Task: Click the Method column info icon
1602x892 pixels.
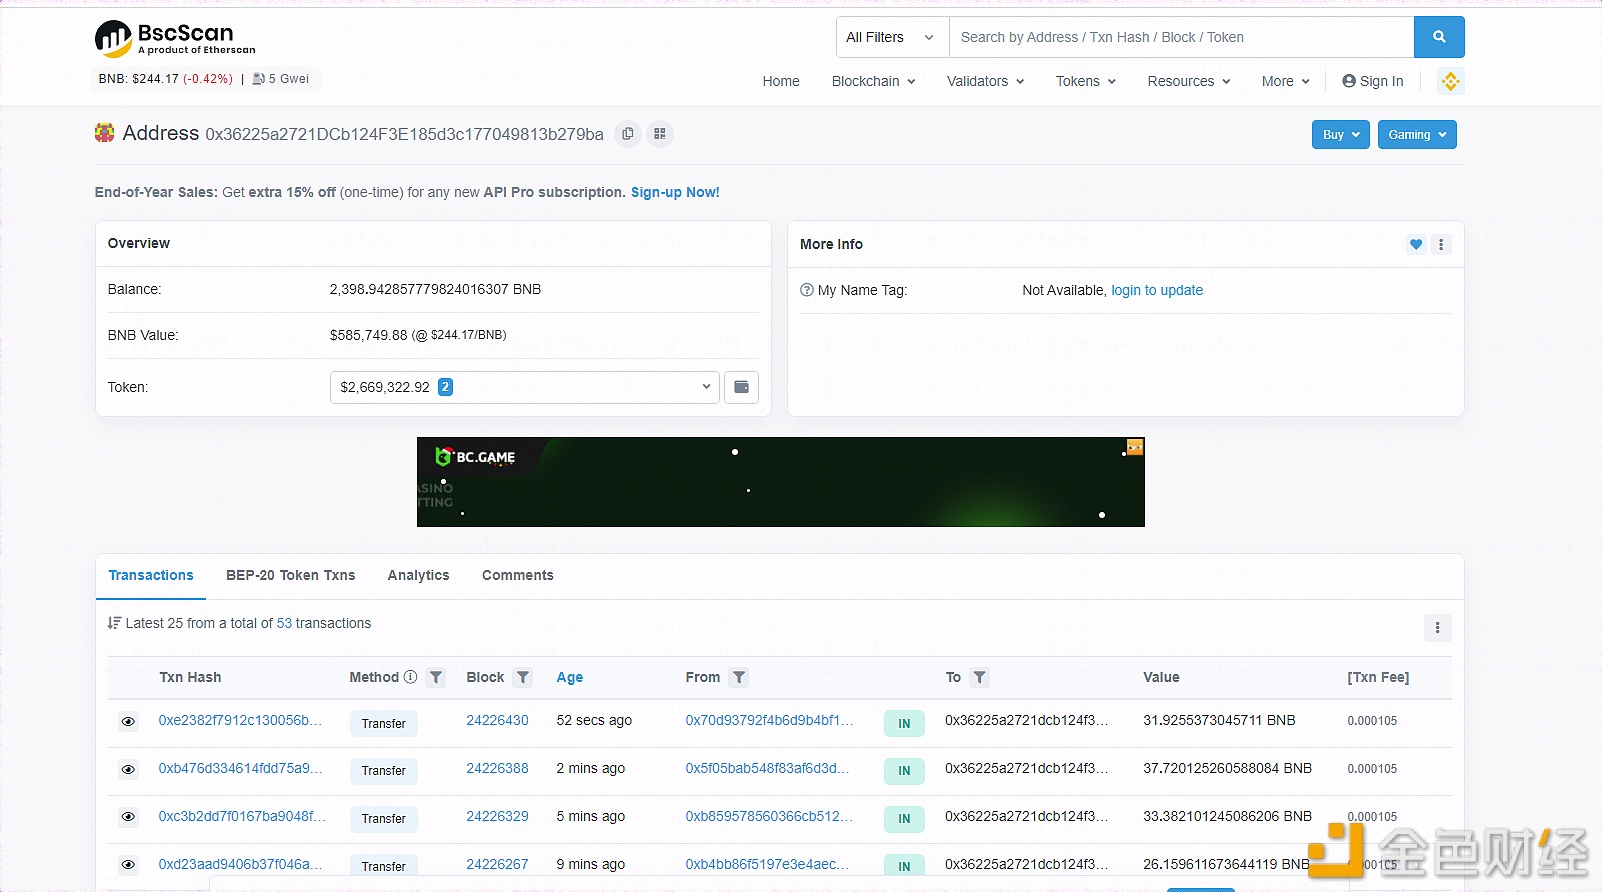Action: (410, 677)
